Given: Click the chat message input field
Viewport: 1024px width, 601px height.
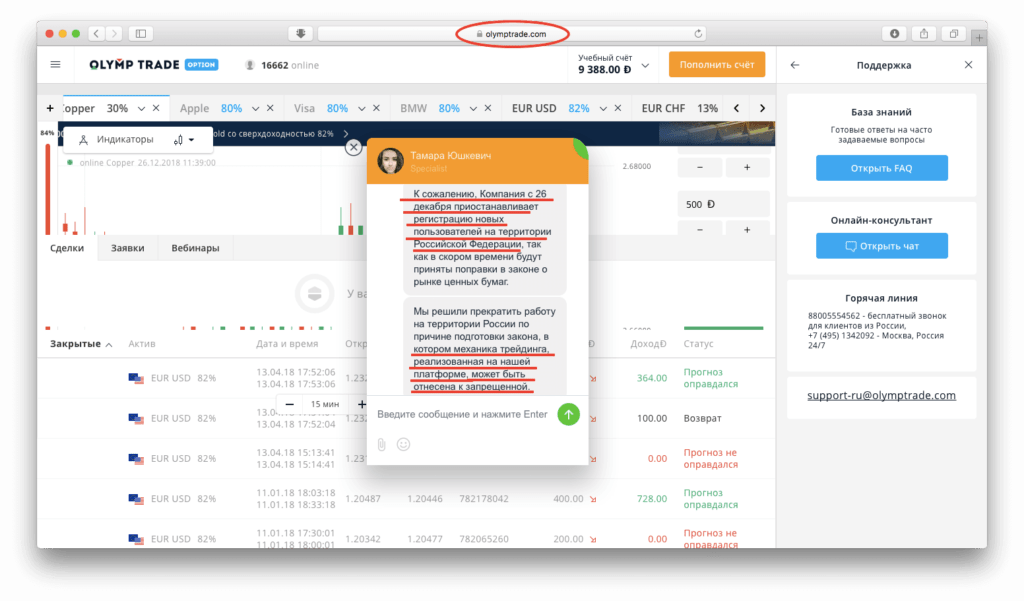Looking at the screenshot, I should coord(462,414).
